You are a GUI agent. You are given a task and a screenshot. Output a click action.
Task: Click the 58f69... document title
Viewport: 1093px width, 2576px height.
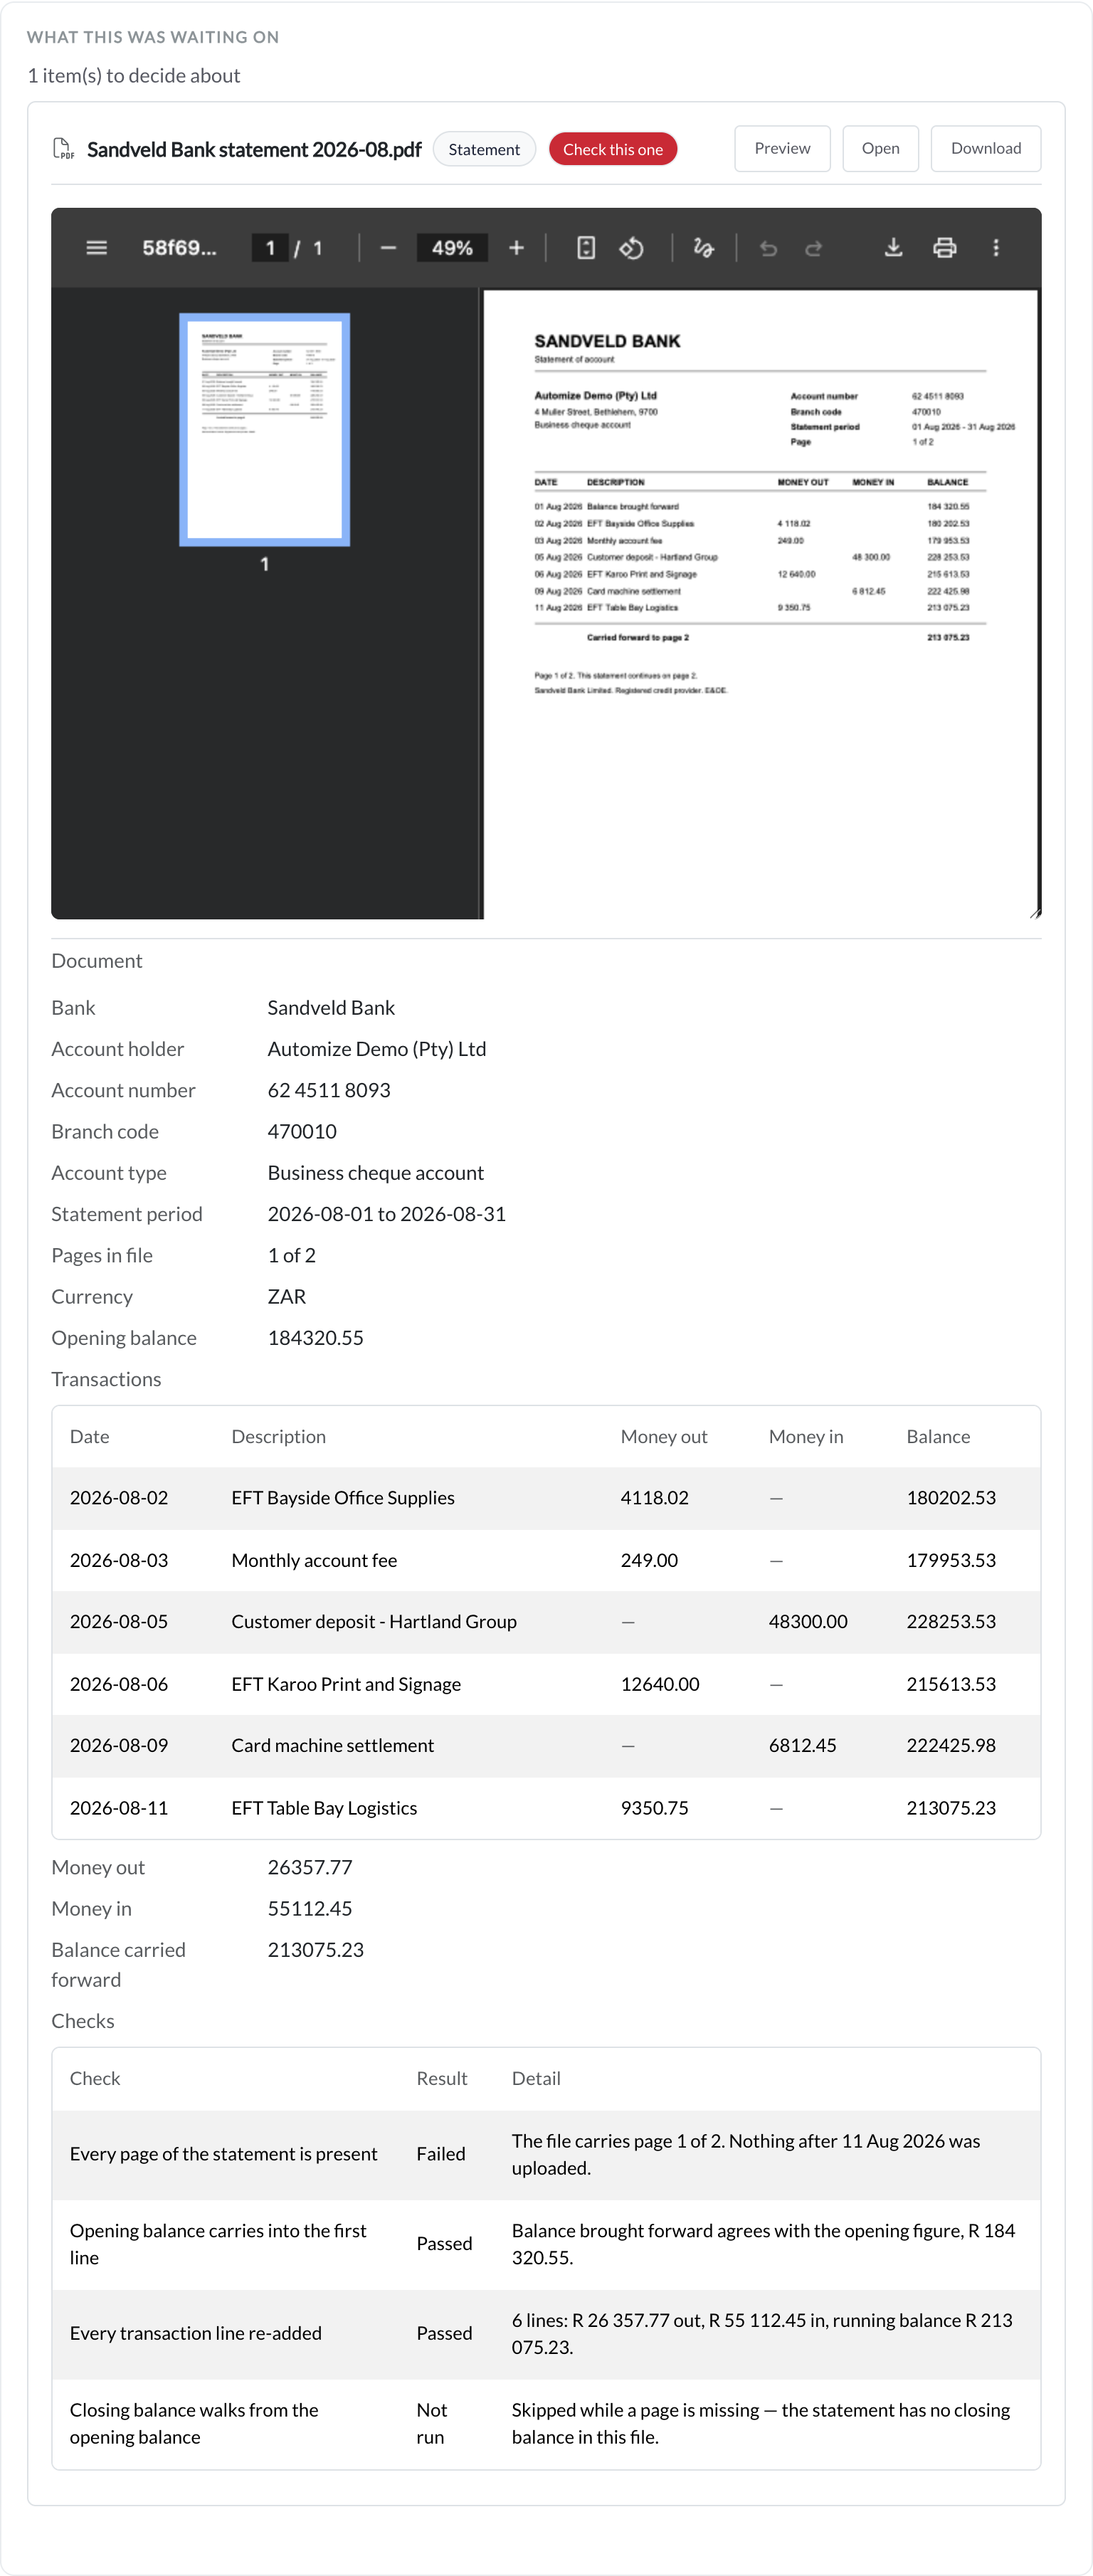[179, 248]
